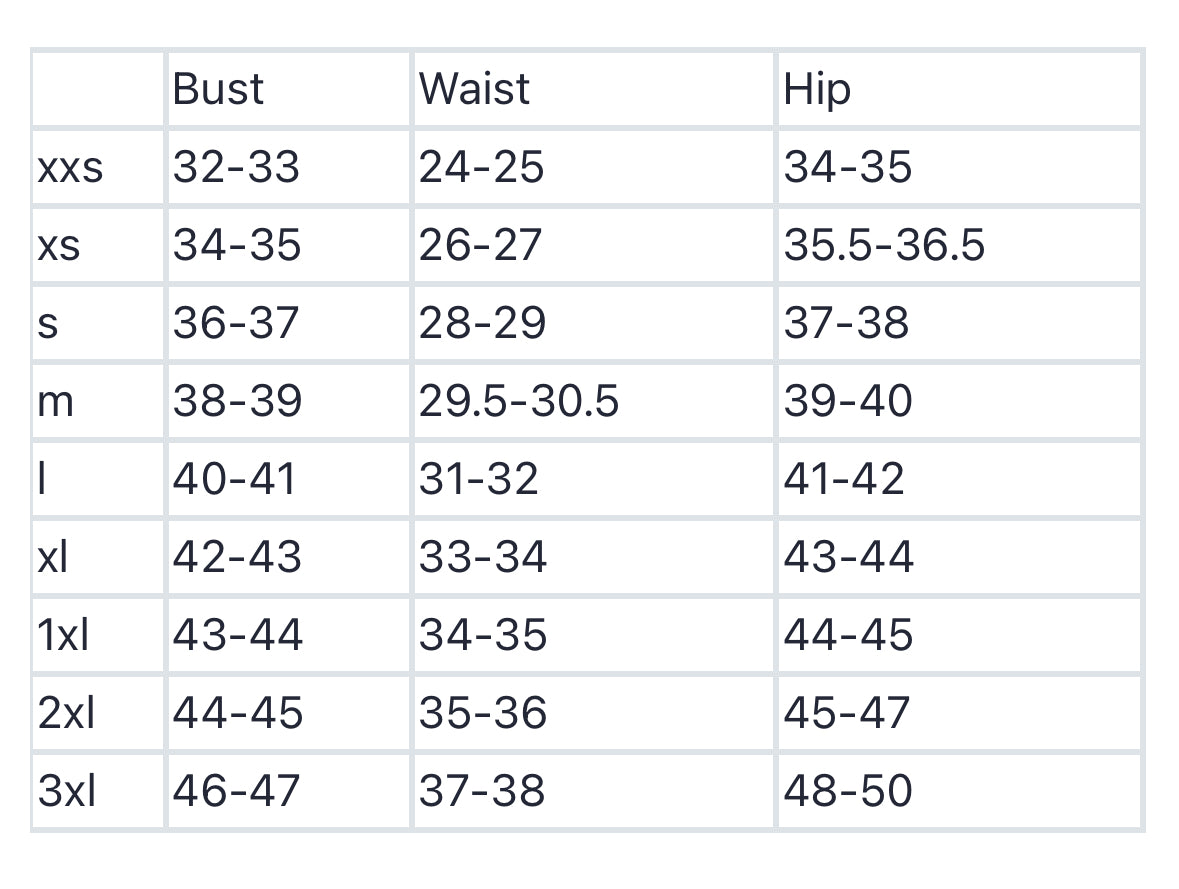Click the Hip column header
The image size is (1179, 889).
817,89
